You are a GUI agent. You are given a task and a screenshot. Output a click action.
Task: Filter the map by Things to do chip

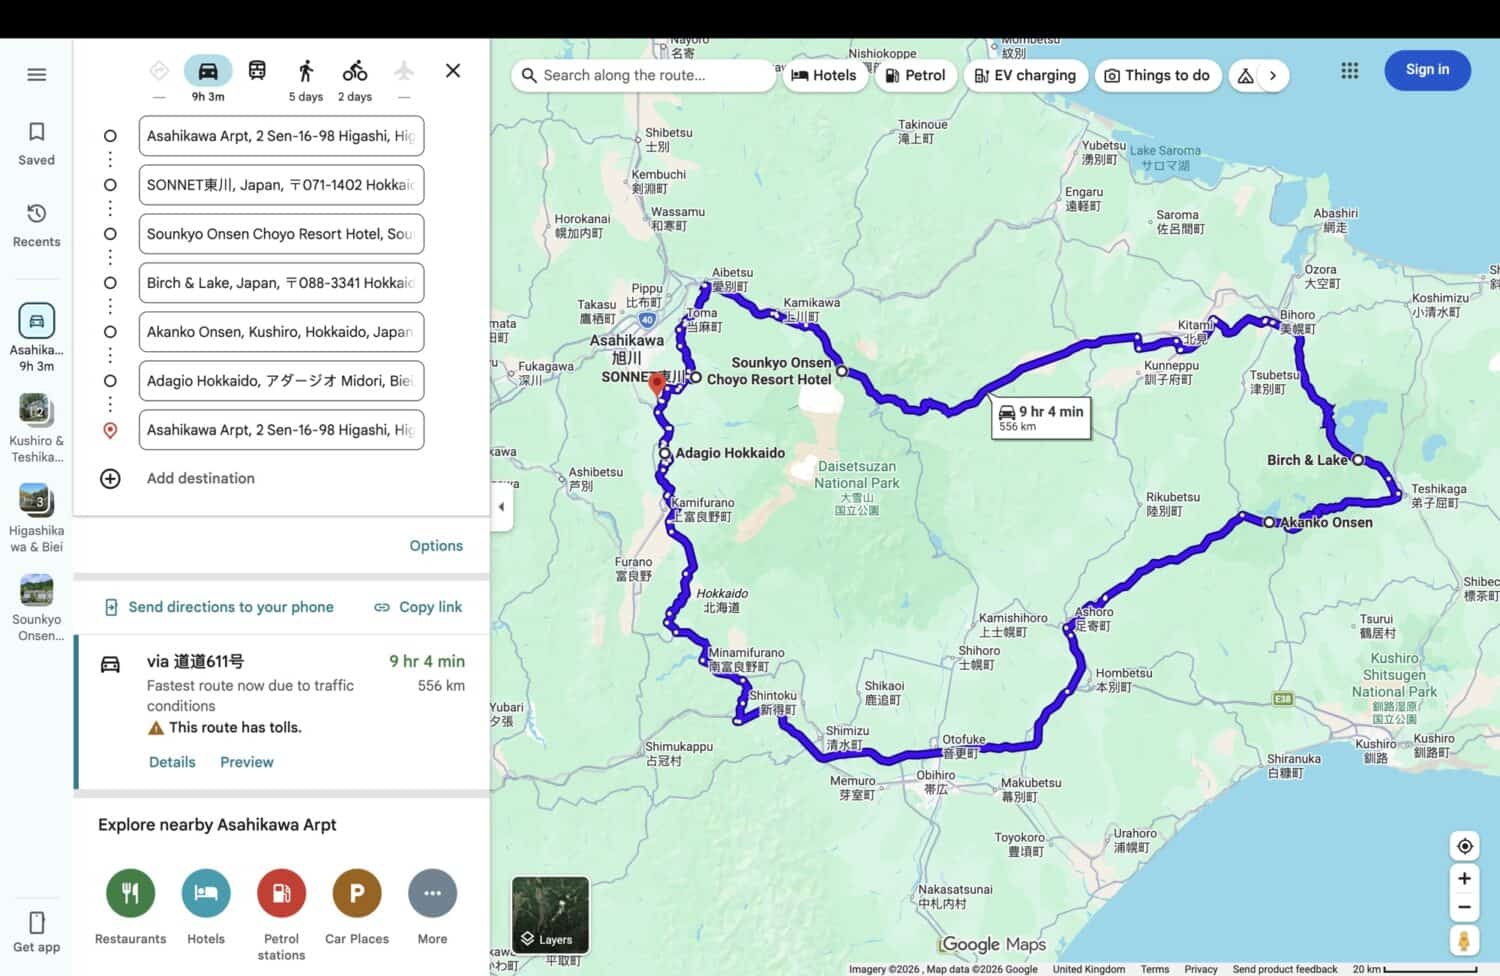point(1157,75)
